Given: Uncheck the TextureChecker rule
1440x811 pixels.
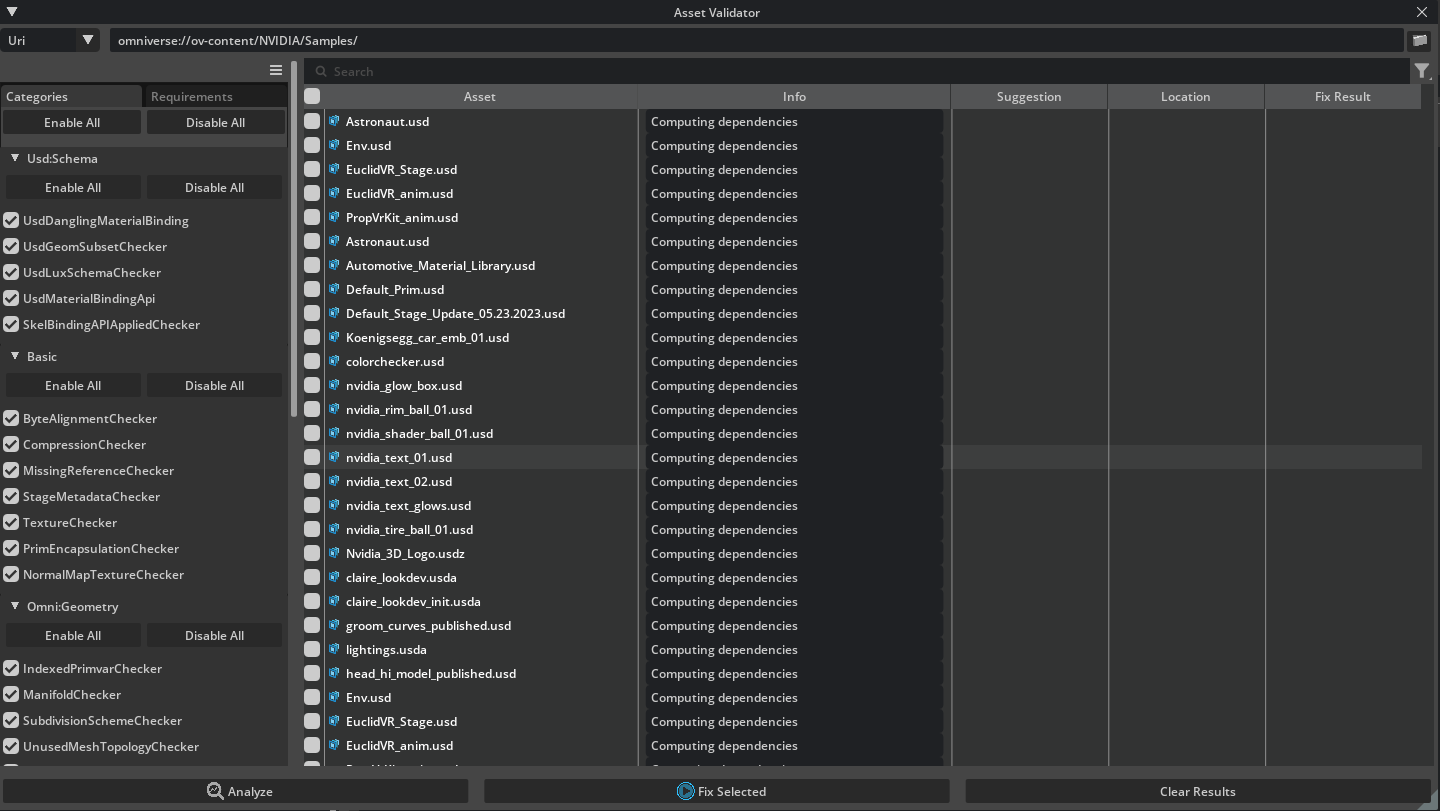Looking at the screenshot, I should (x=11, y=522).
